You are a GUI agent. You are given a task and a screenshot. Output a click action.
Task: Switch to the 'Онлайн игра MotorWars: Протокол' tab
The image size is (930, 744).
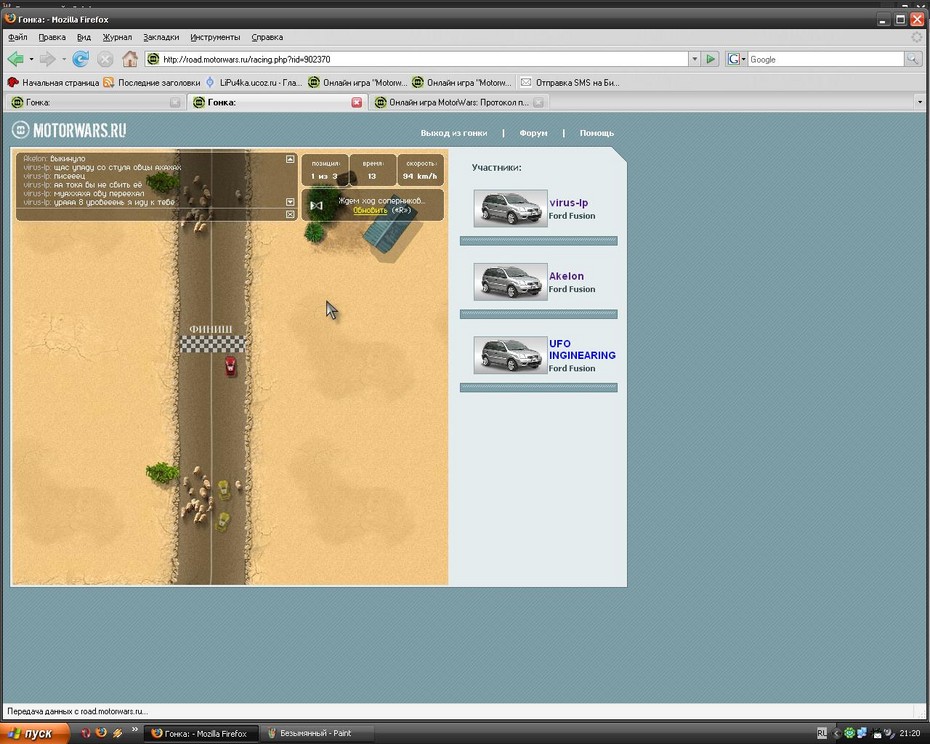coord(458,103)
